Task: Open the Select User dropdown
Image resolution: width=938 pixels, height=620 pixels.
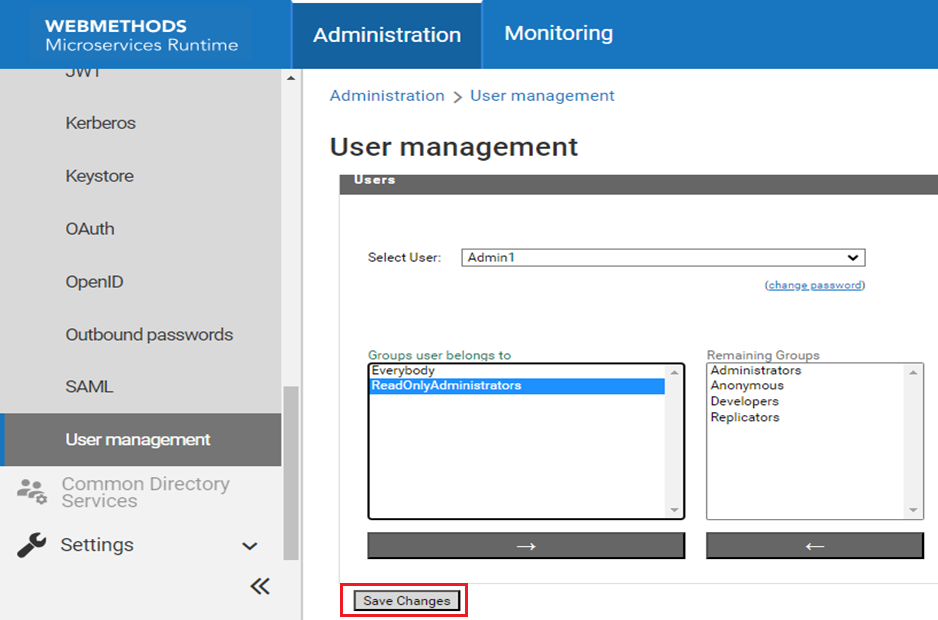Action: [x=662, y=257]
